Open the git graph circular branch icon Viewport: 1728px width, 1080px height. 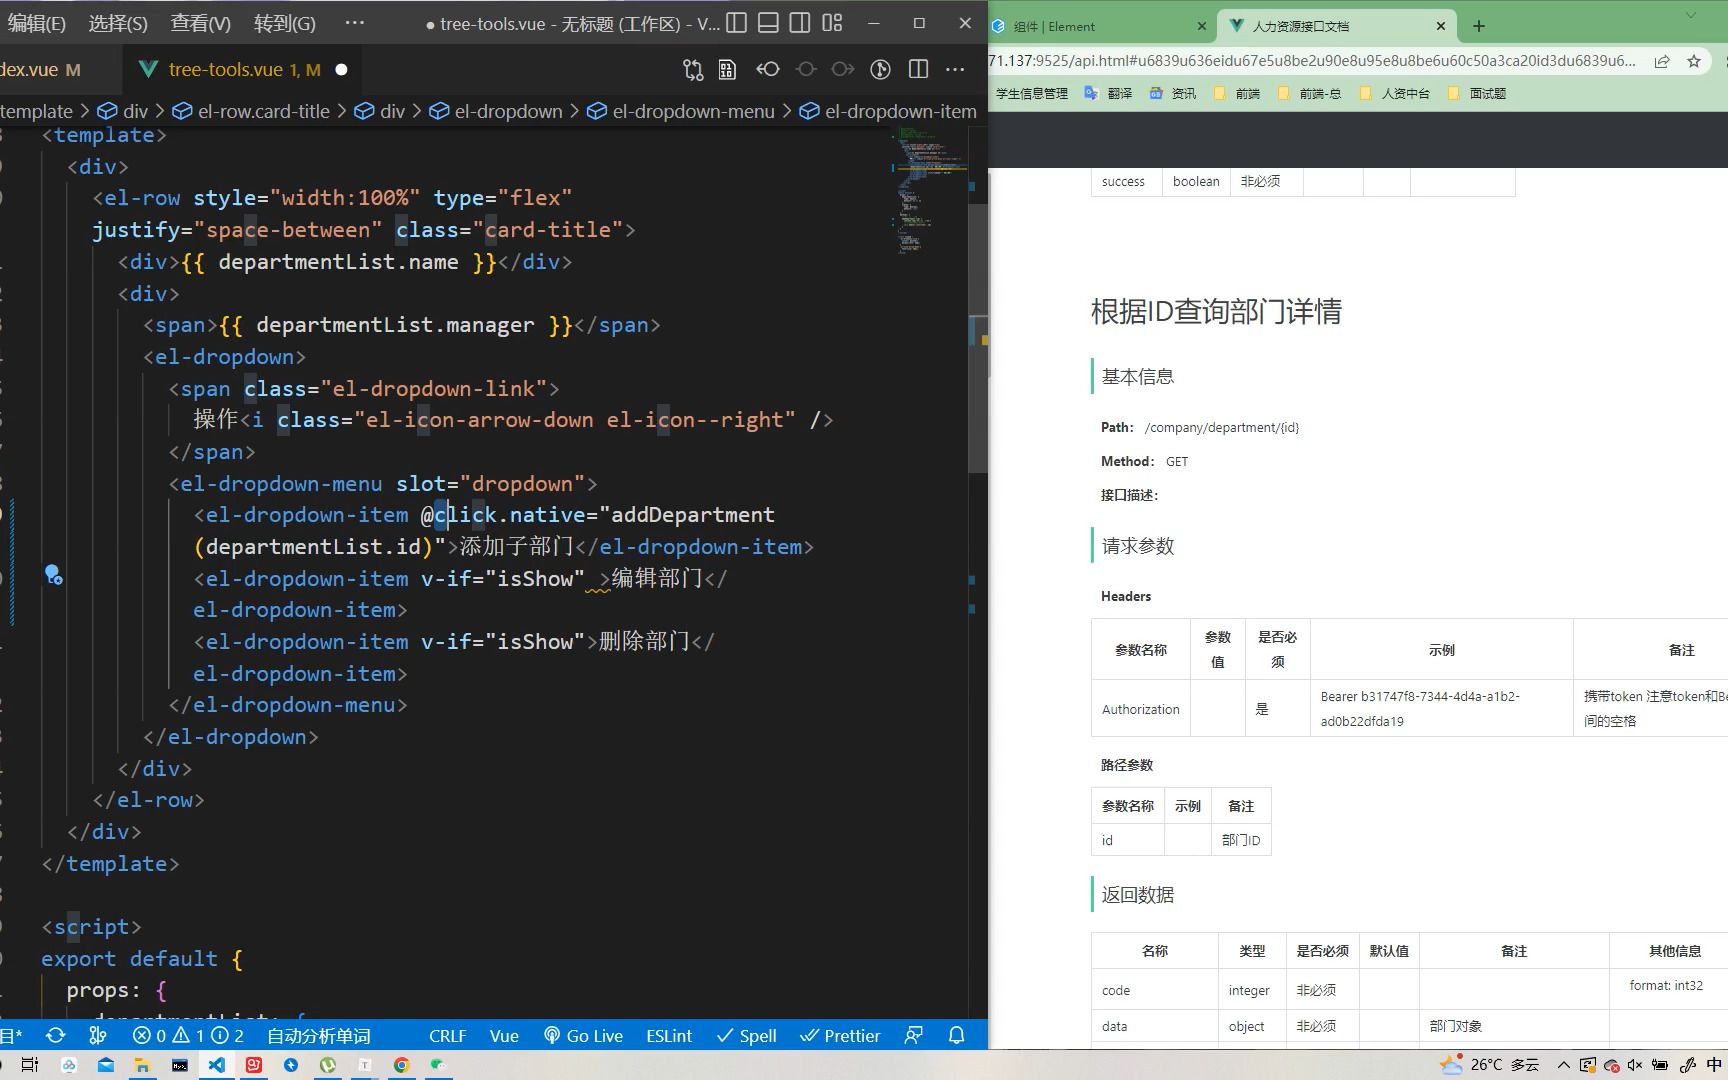880,69
